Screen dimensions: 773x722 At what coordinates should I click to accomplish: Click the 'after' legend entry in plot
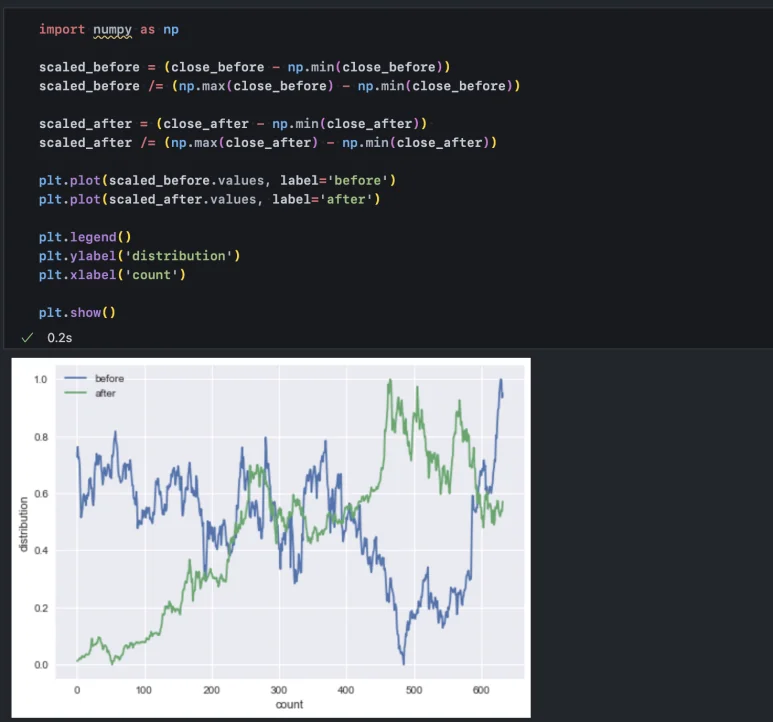[105, 394]
